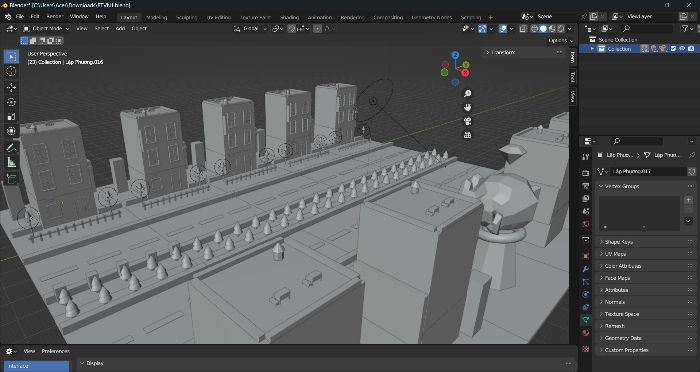Pick the Rotate tool
Image resolution: width=700 pixels, height=372 pixels.
11,102
